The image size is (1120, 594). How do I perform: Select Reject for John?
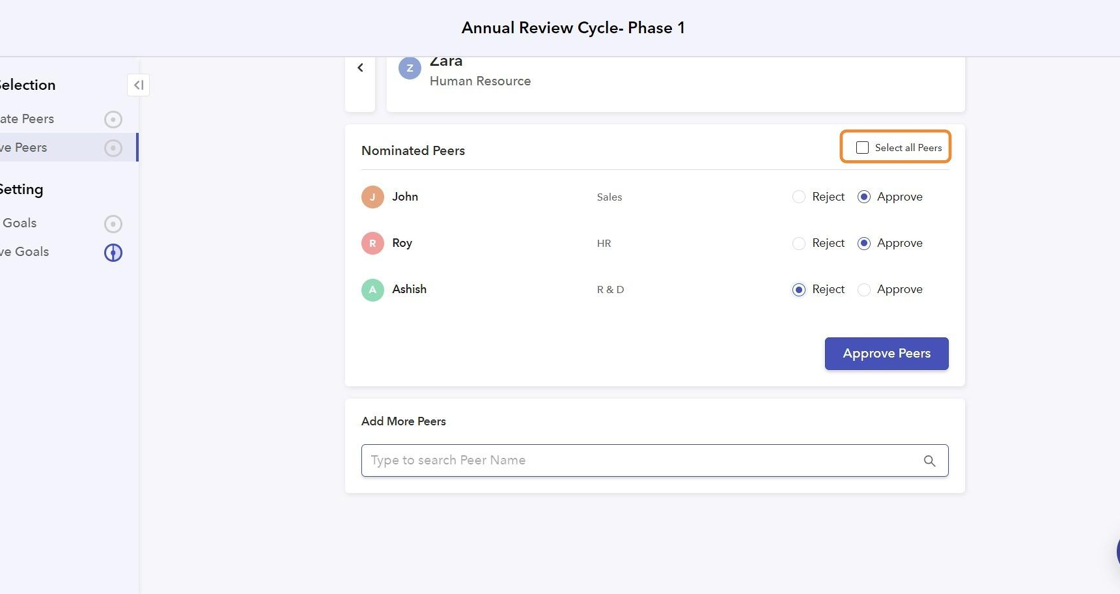(799, 197)
